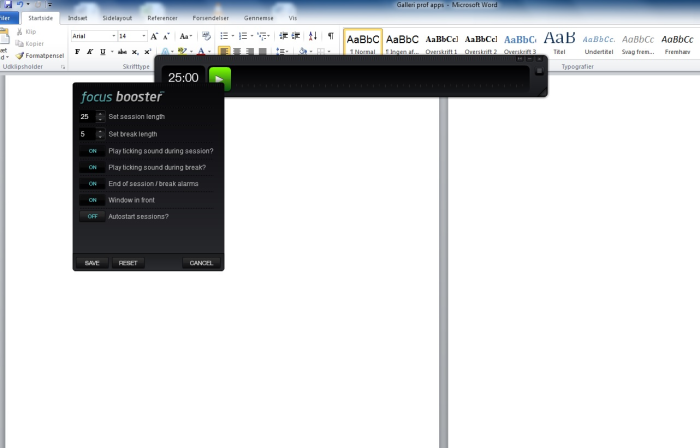Open the numbered list style dropdown arrow
The width and height of the screenshot is (700, 448).
click(252, 36)
